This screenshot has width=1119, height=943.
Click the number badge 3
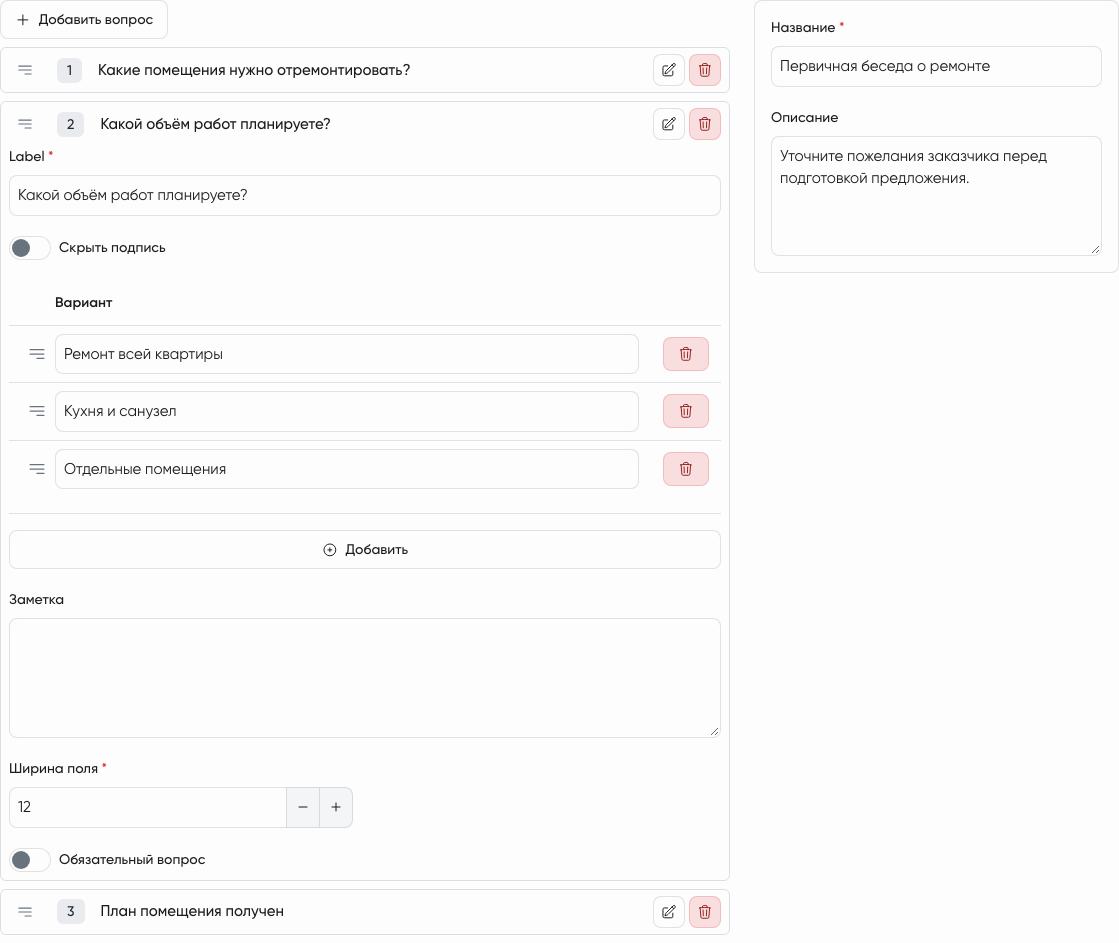[x=71, y=912]
